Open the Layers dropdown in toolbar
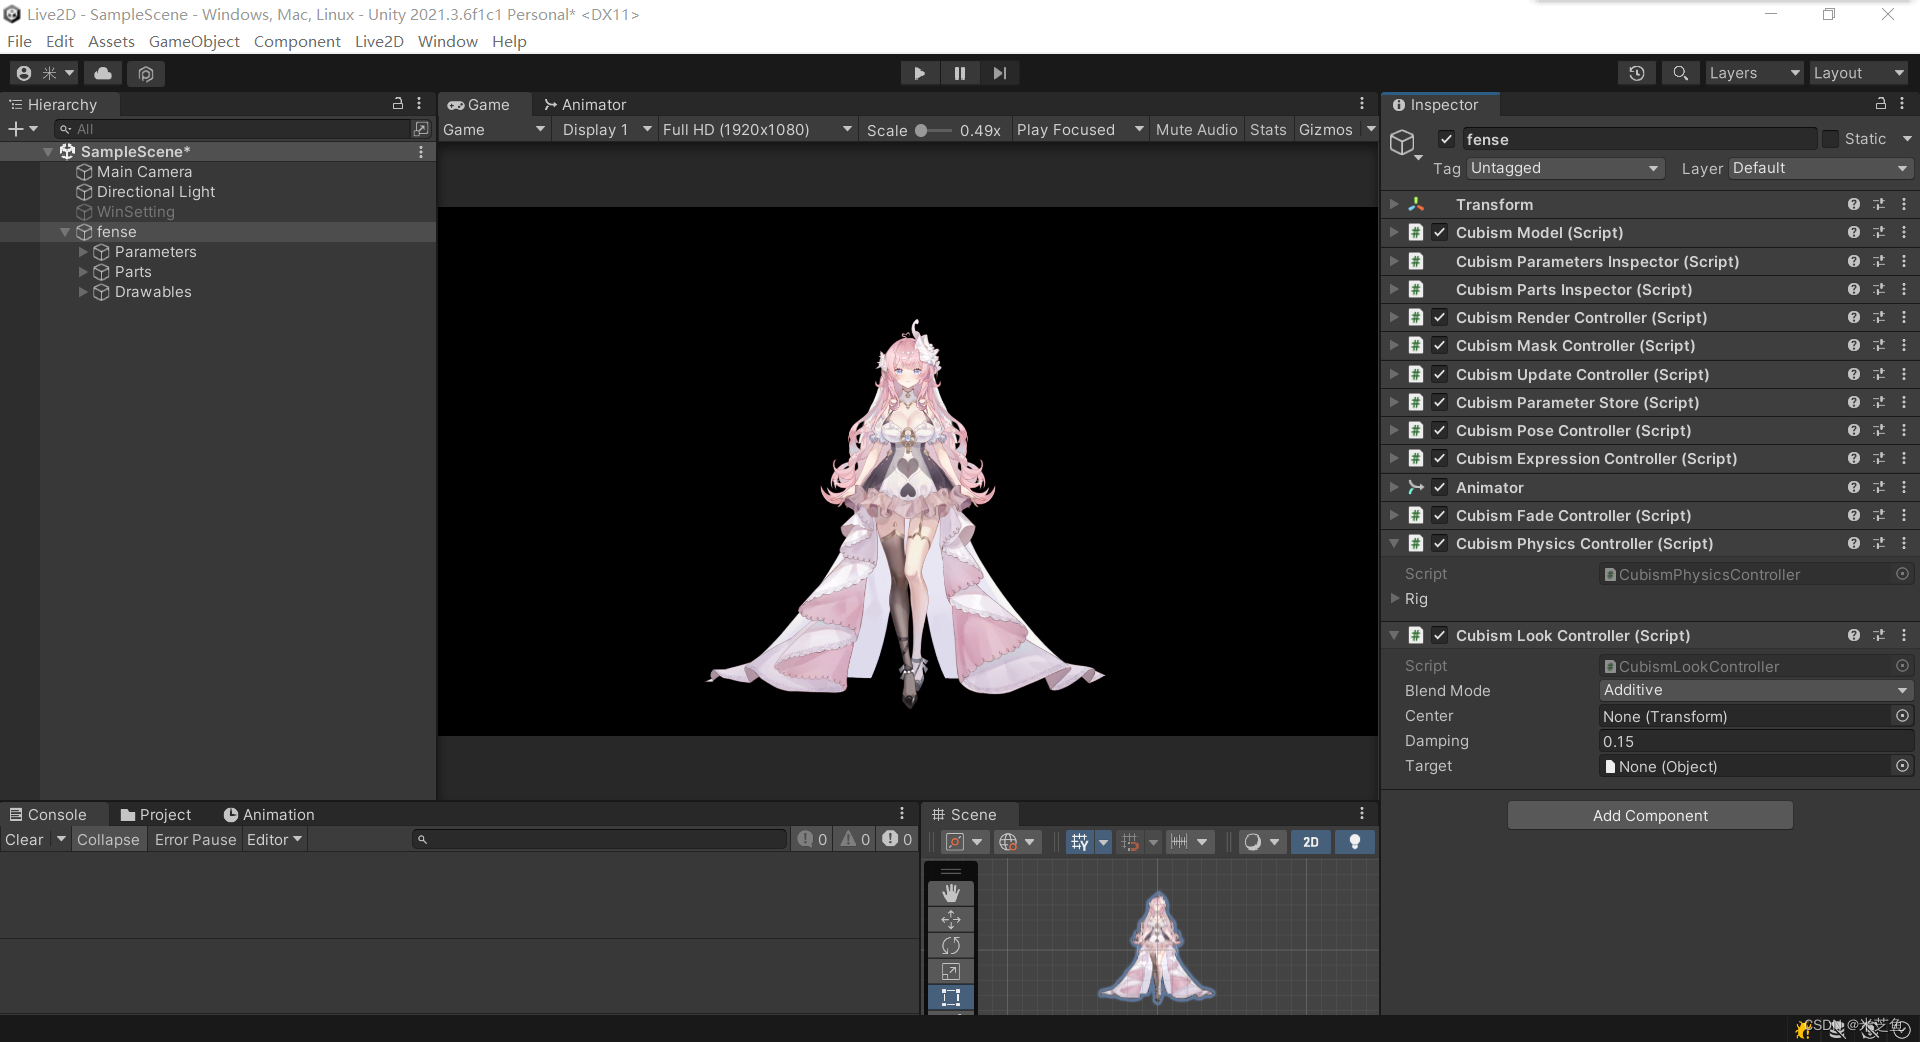This screenshot has width=1920, height=1042. [x=1754, y=73]
